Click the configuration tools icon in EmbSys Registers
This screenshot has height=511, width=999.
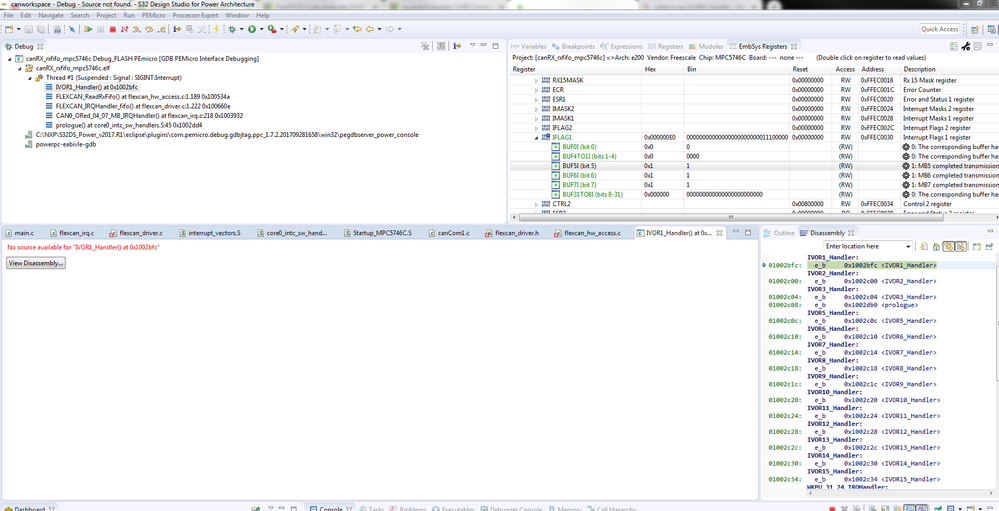click(965, 46)
